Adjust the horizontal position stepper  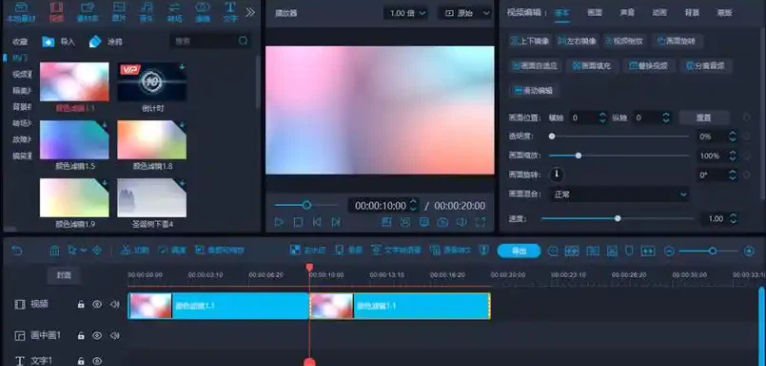pos(602,118)
